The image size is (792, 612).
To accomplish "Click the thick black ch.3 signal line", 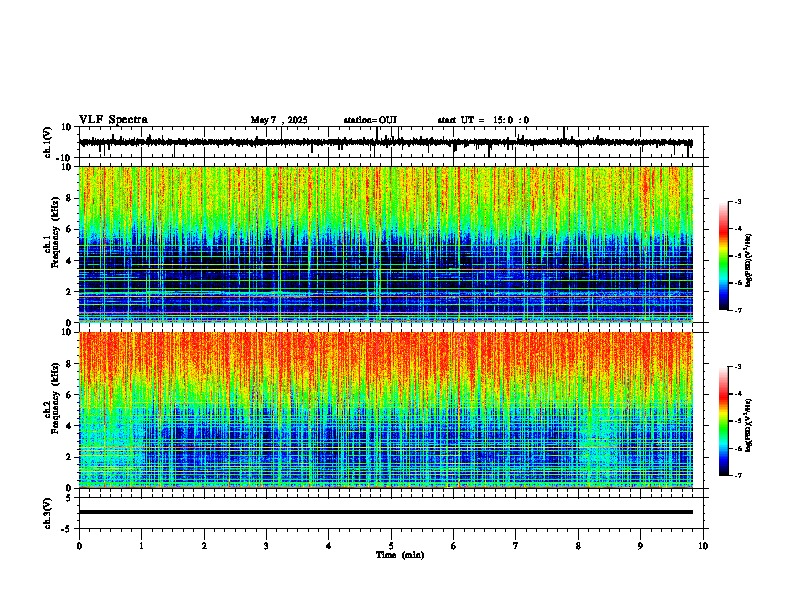I will pos(386,512).
